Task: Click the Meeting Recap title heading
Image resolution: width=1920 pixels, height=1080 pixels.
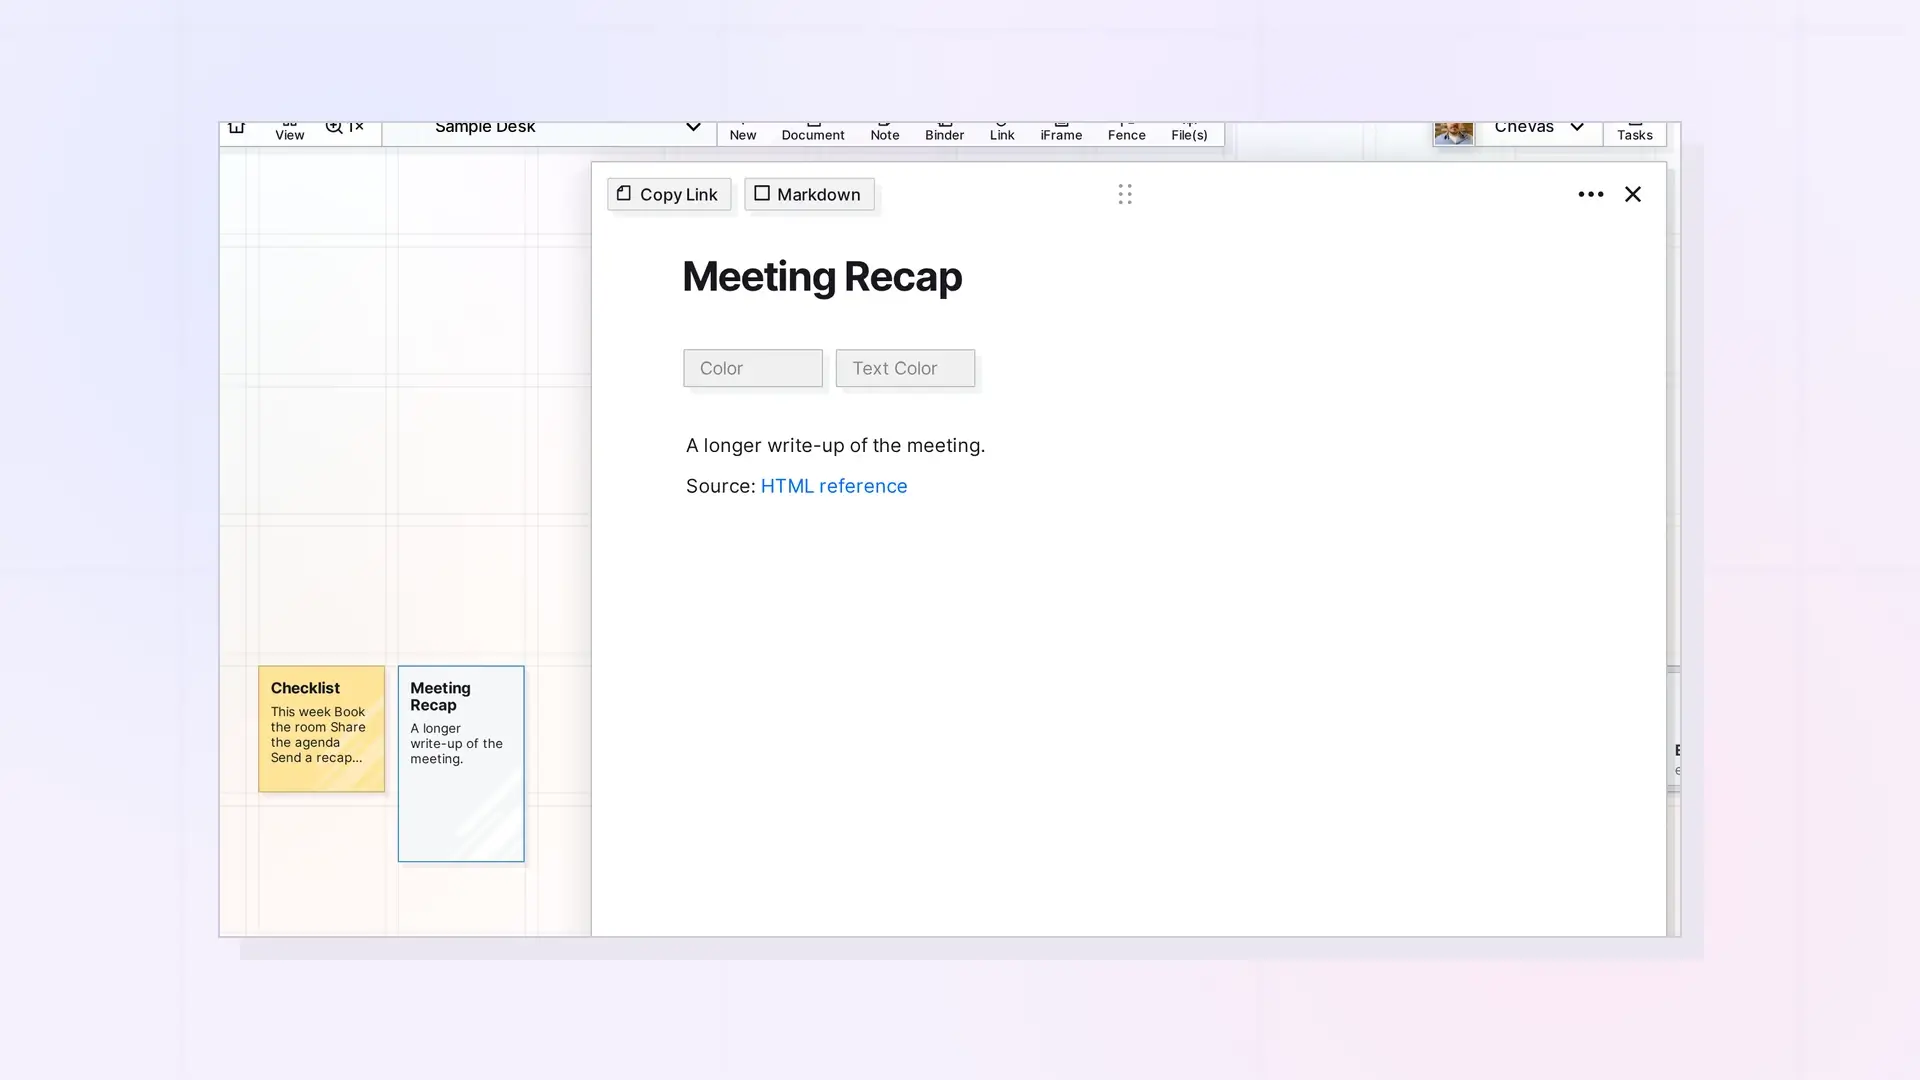Action: [822, 277]
